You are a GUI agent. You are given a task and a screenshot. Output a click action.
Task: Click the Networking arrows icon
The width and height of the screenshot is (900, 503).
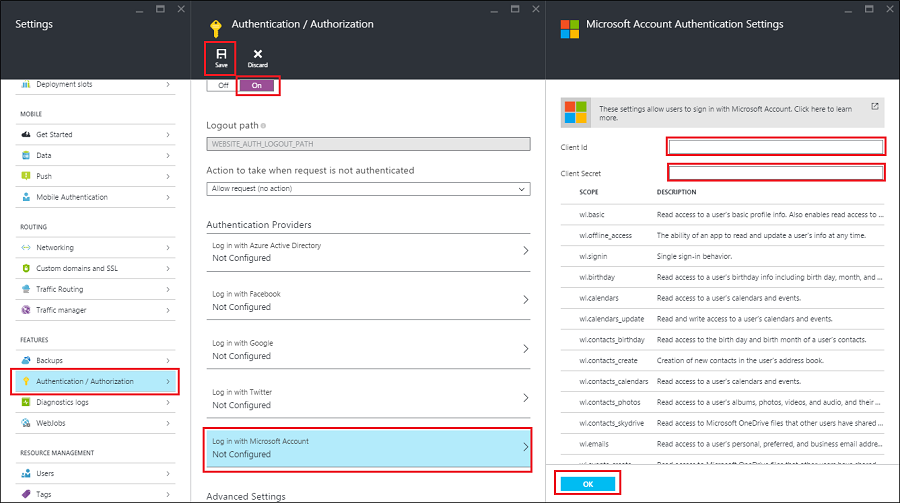pos(26,247)
